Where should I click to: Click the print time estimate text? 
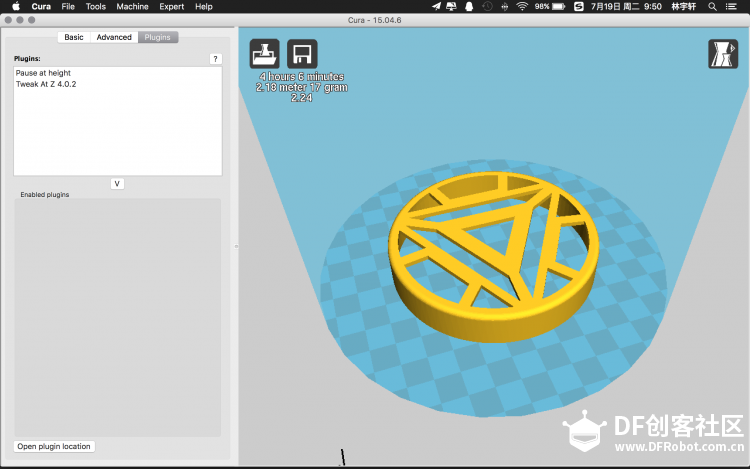302,76
